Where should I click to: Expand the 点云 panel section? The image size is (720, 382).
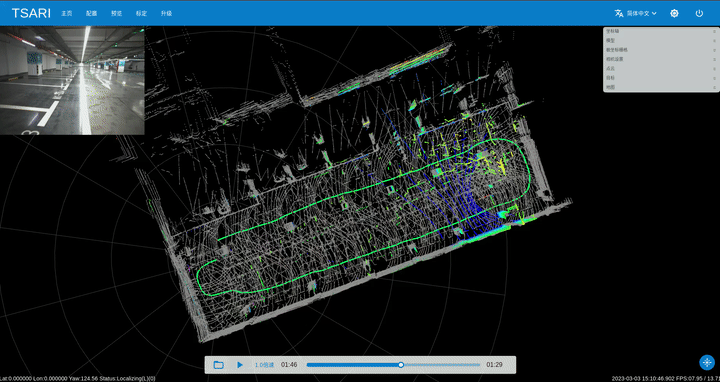(661, 68)
